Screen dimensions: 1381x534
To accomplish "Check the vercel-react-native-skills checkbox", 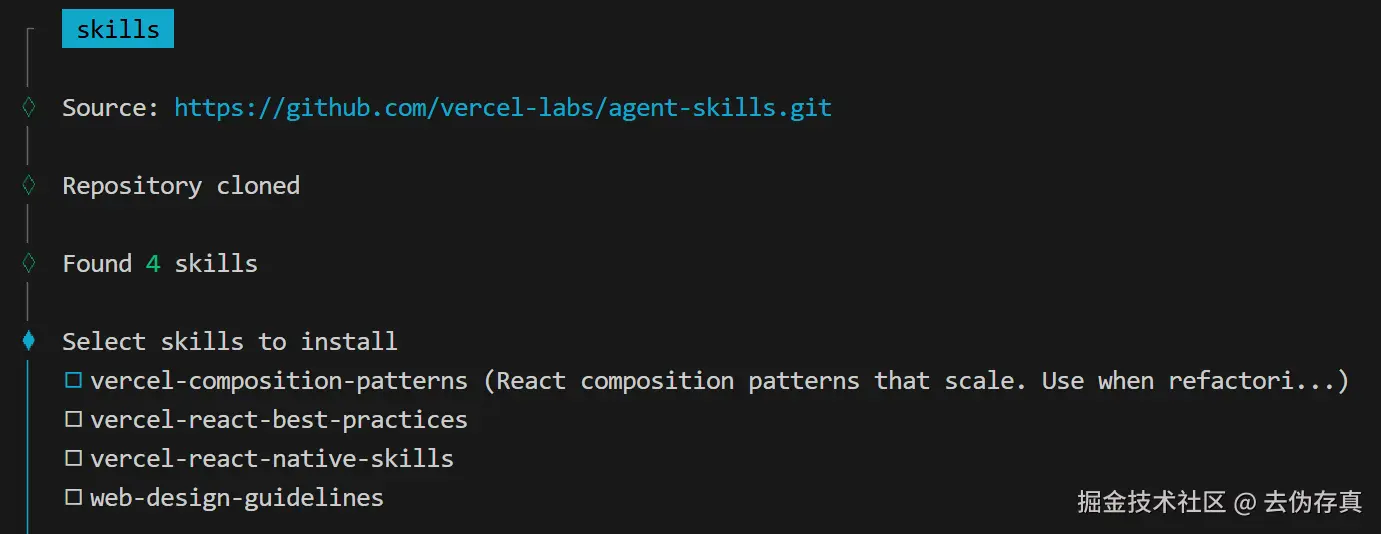I will point(73,459).
